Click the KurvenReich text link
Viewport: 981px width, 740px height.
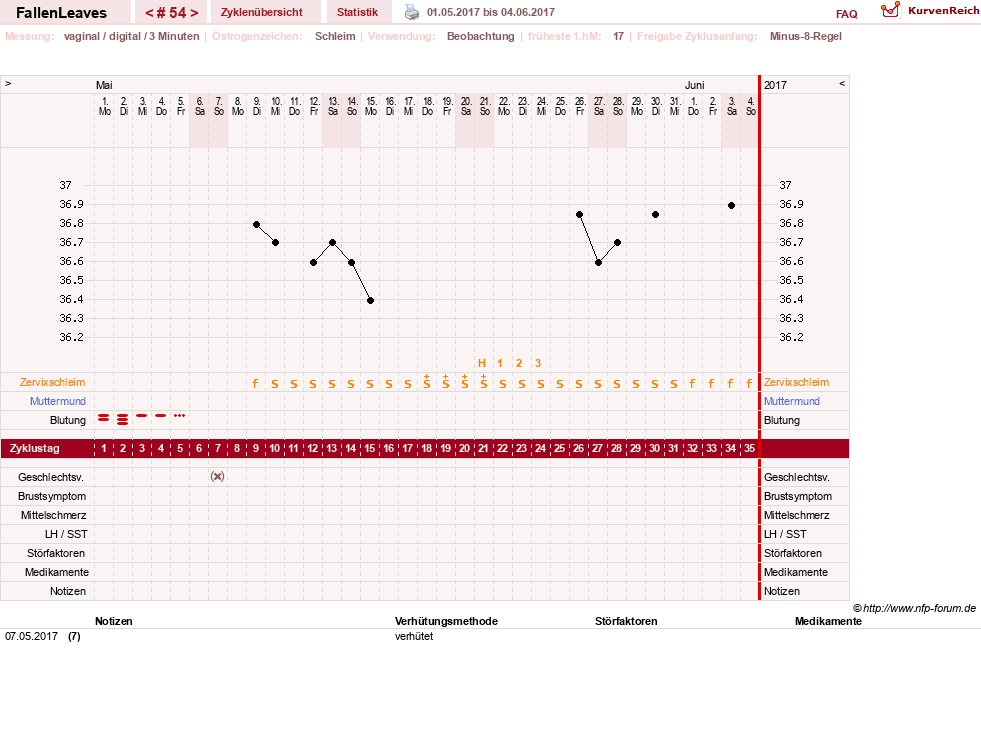[x=943, y=11]
